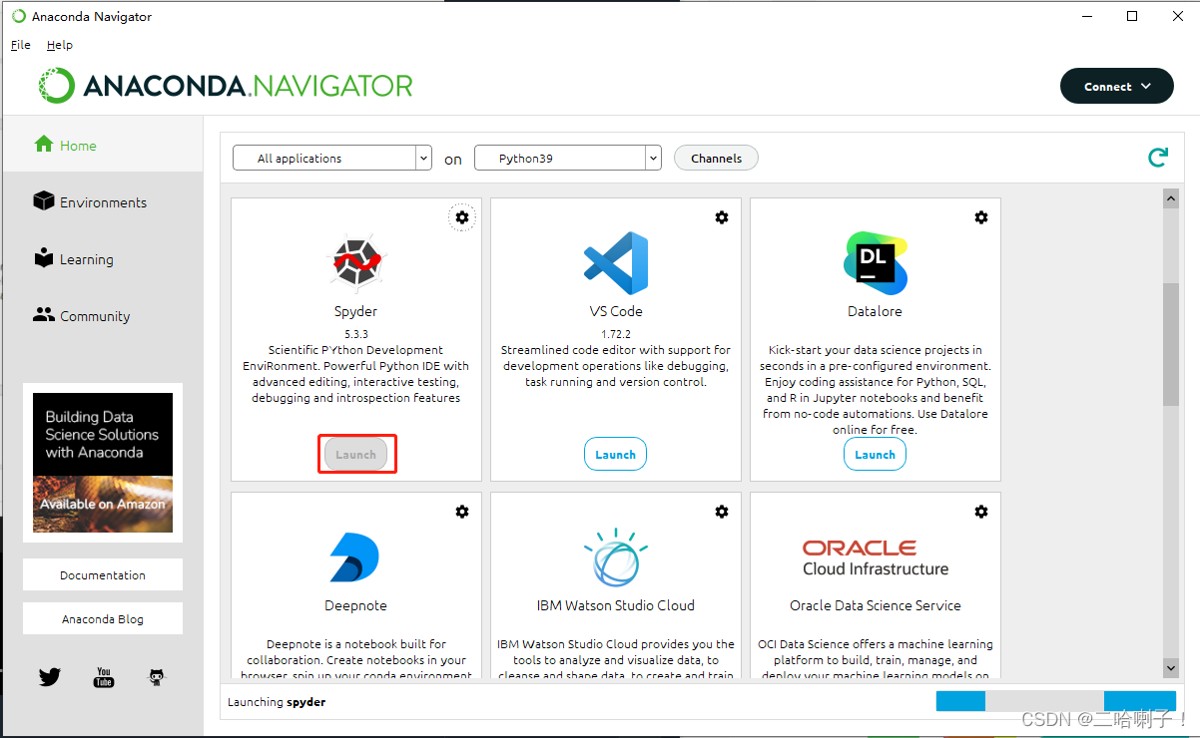1200x738 pixels.
Task: Click the VS Code version 1.72.2 text
Action: click(615, 334)
